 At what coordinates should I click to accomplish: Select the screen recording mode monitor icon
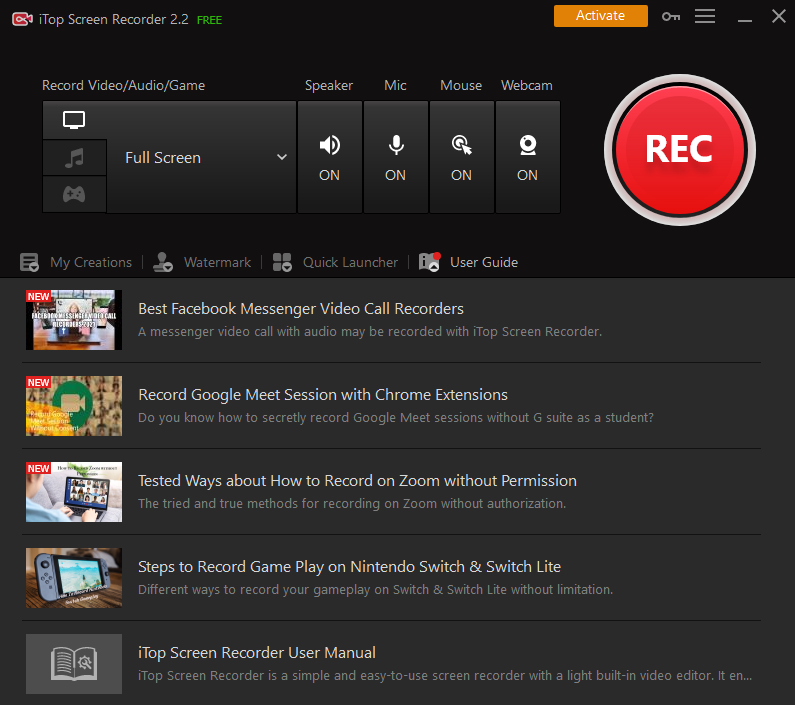click(x=74, y=120)
